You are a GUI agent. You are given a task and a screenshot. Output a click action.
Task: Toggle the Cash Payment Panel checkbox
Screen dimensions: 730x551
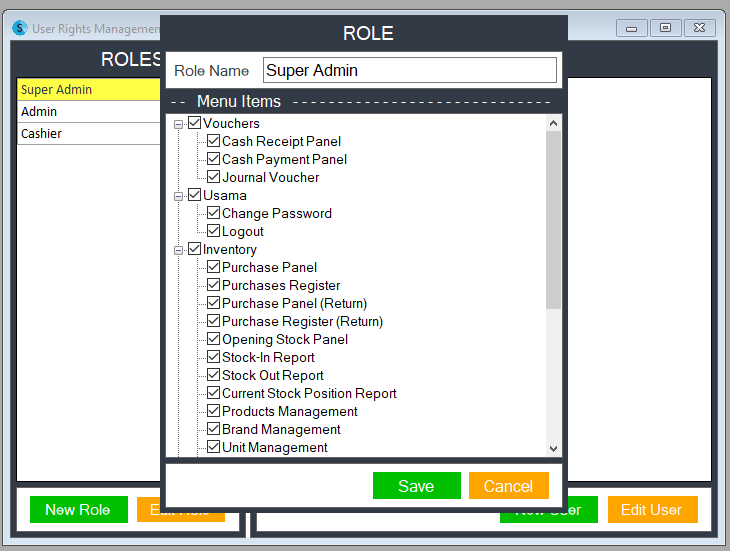pos(213,159)
